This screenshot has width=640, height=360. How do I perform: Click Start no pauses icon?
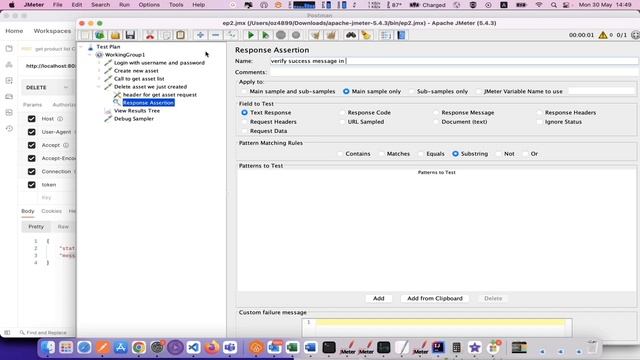265,35
